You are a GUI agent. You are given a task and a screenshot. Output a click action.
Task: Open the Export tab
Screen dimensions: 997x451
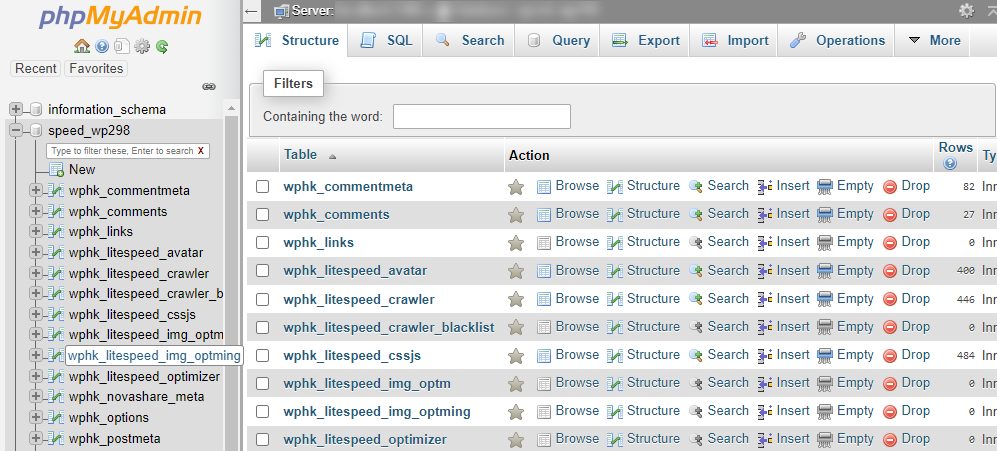pyautogui.click(x=646, y=41)
